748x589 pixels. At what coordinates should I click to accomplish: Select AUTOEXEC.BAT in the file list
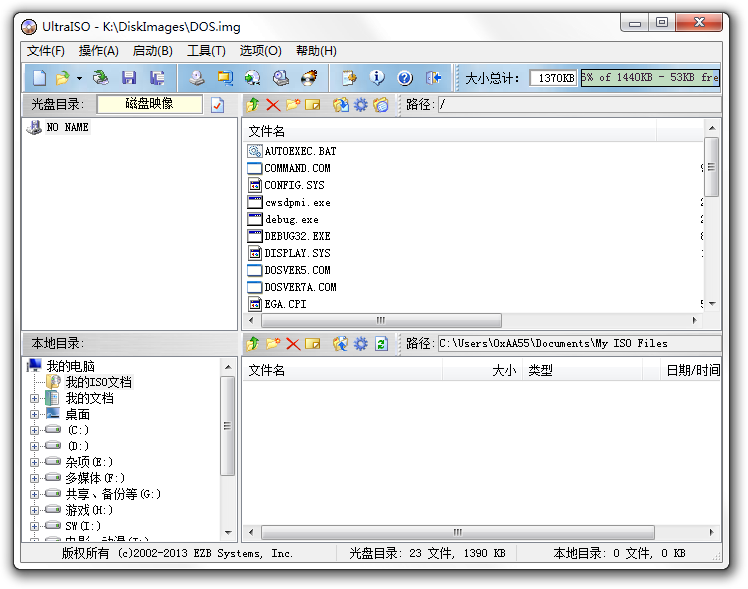pyautogui.click(x=300, y=151)
